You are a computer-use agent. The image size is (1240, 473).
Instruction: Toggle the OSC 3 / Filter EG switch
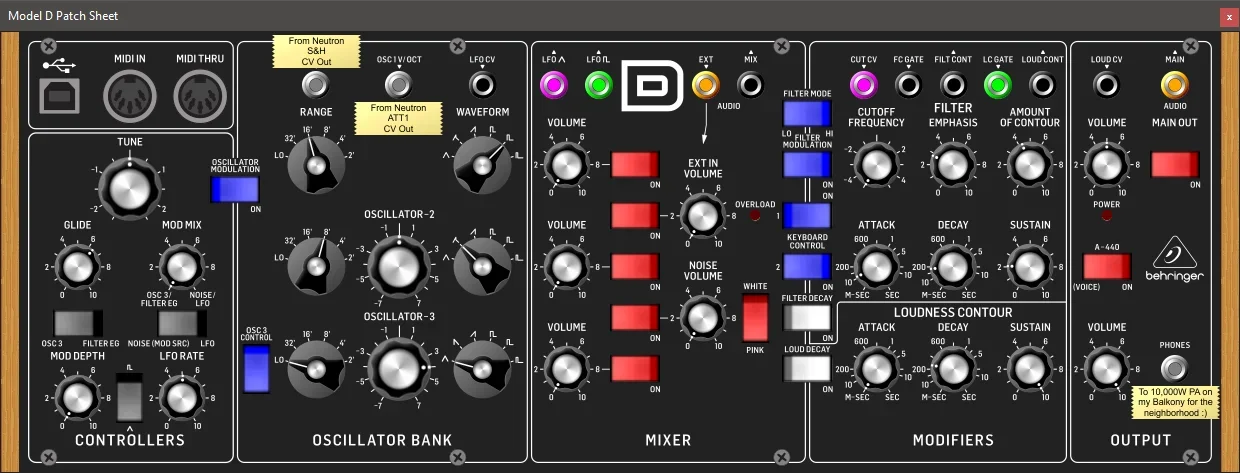(x=78, y=323)
